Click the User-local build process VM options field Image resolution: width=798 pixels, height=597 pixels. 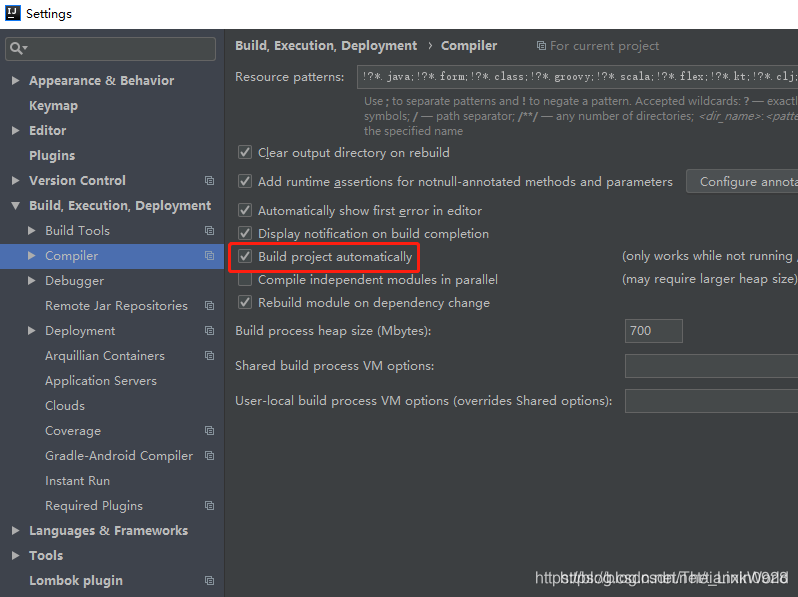coord(711,401)
